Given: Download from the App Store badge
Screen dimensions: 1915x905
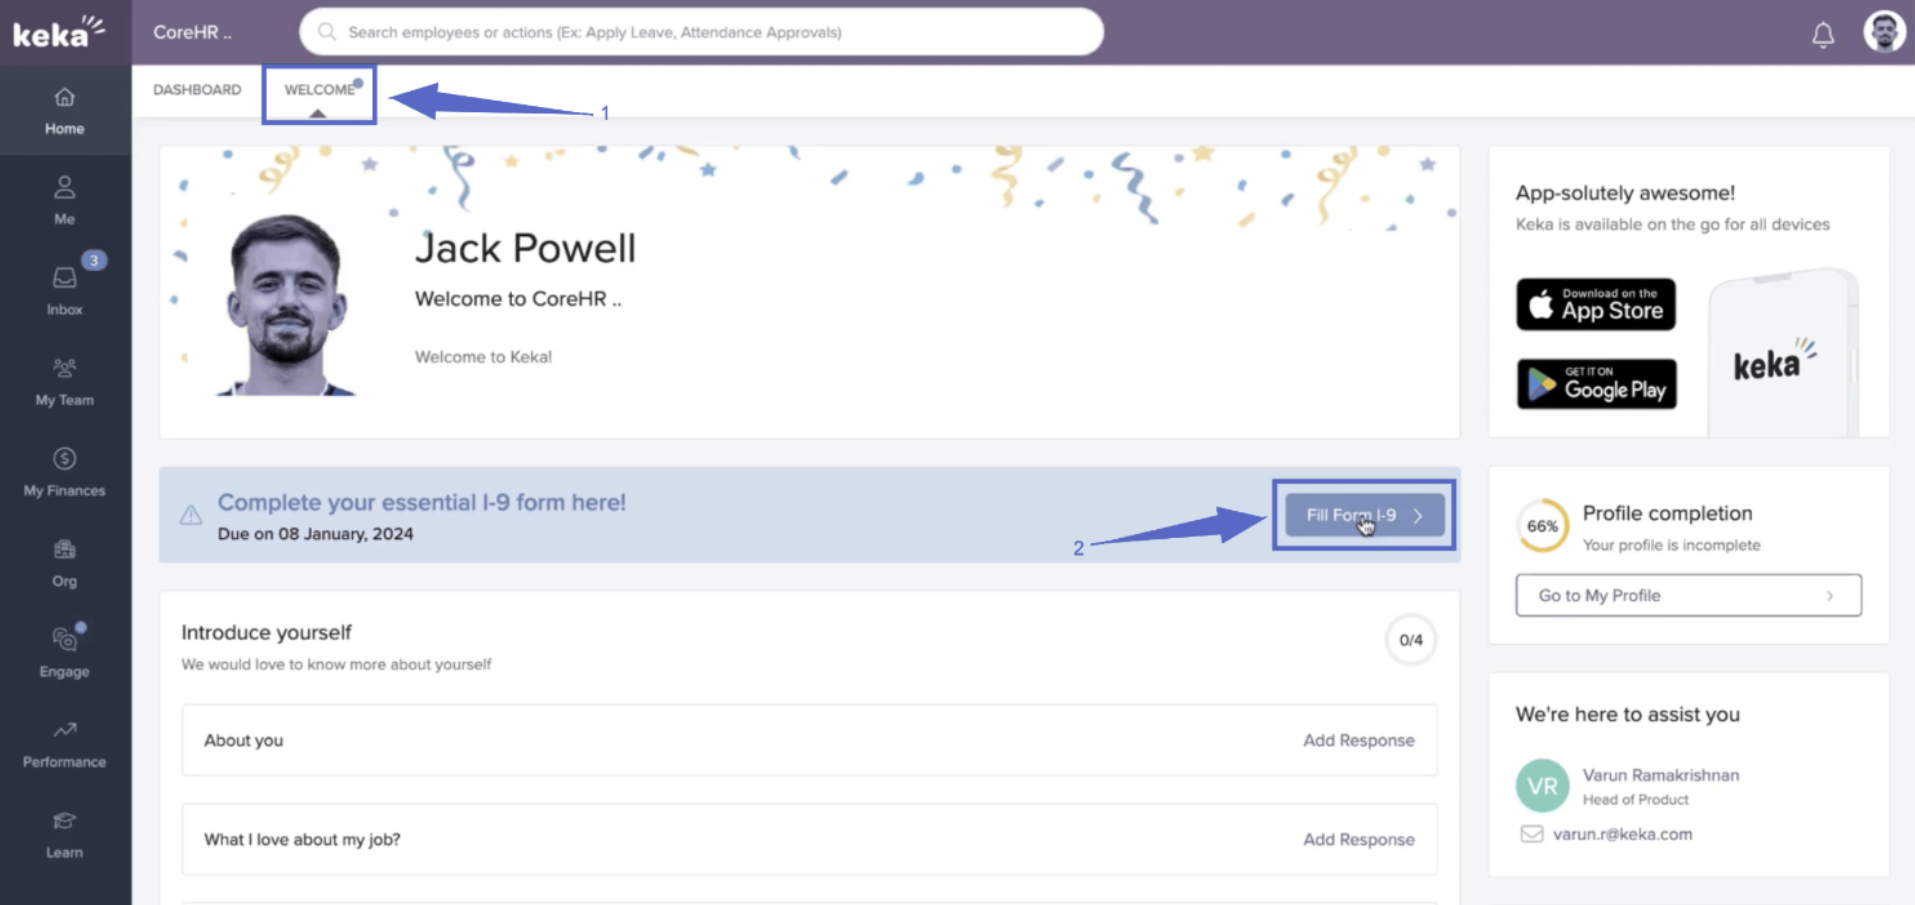Looking at the screenshot, I should [x=1595, y=304].
